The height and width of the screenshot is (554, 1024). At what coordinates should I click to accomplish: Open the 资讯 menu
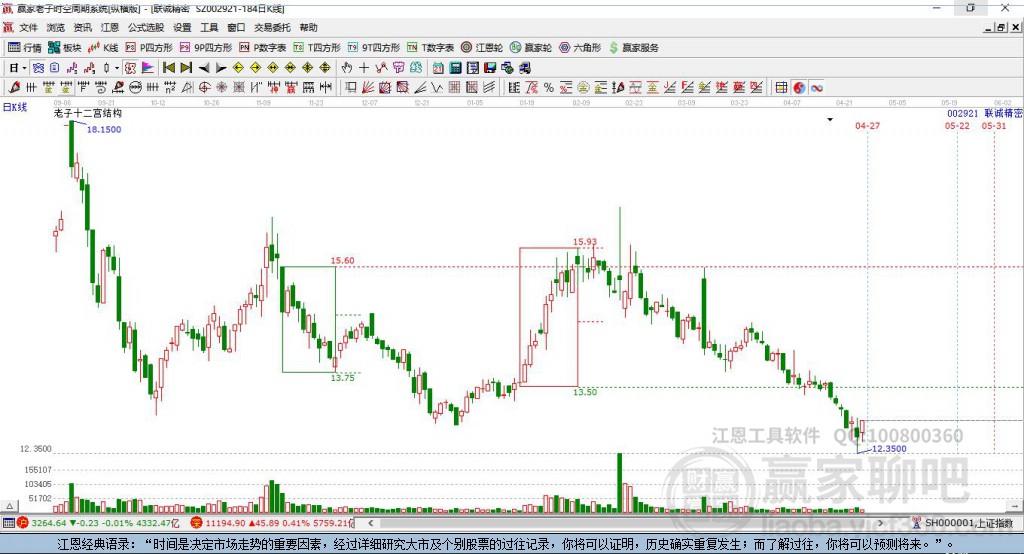click(82, 27)
